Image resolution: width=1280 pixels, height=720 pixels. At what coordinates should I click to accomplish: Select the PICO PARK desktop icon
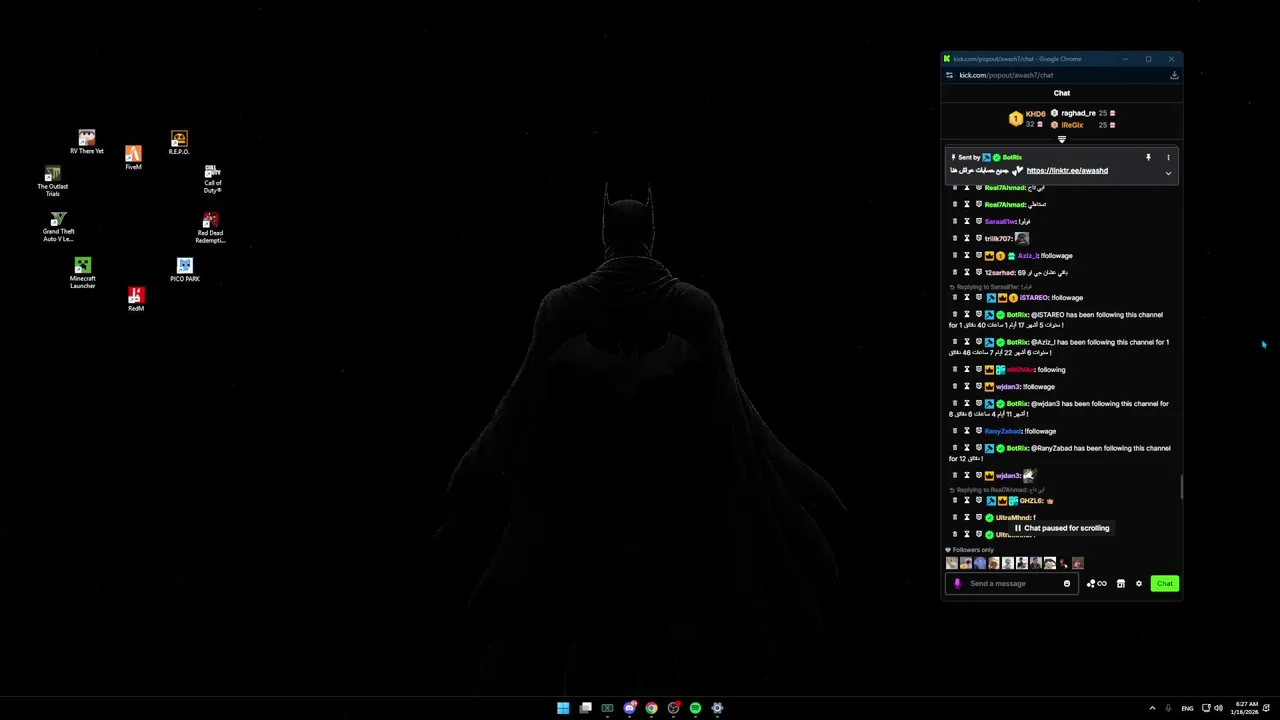point(185,270)
